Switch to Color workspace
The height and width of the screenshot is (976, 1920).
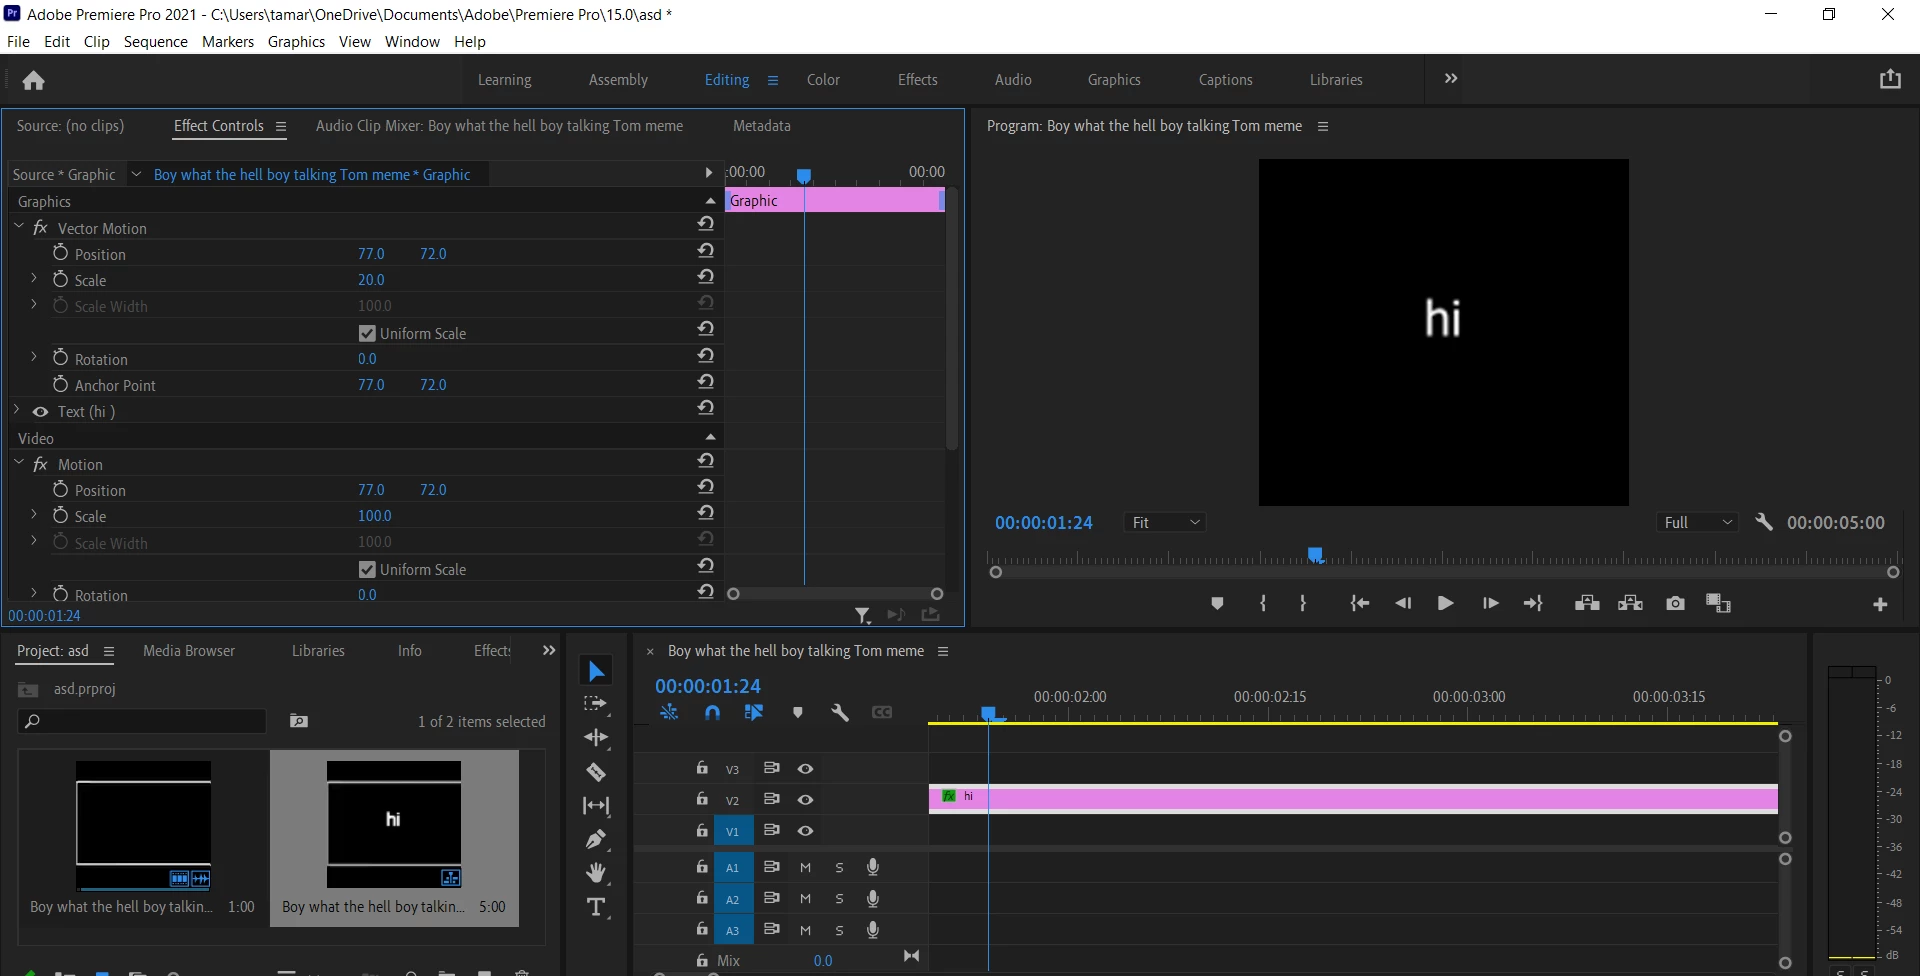point(823,80)
